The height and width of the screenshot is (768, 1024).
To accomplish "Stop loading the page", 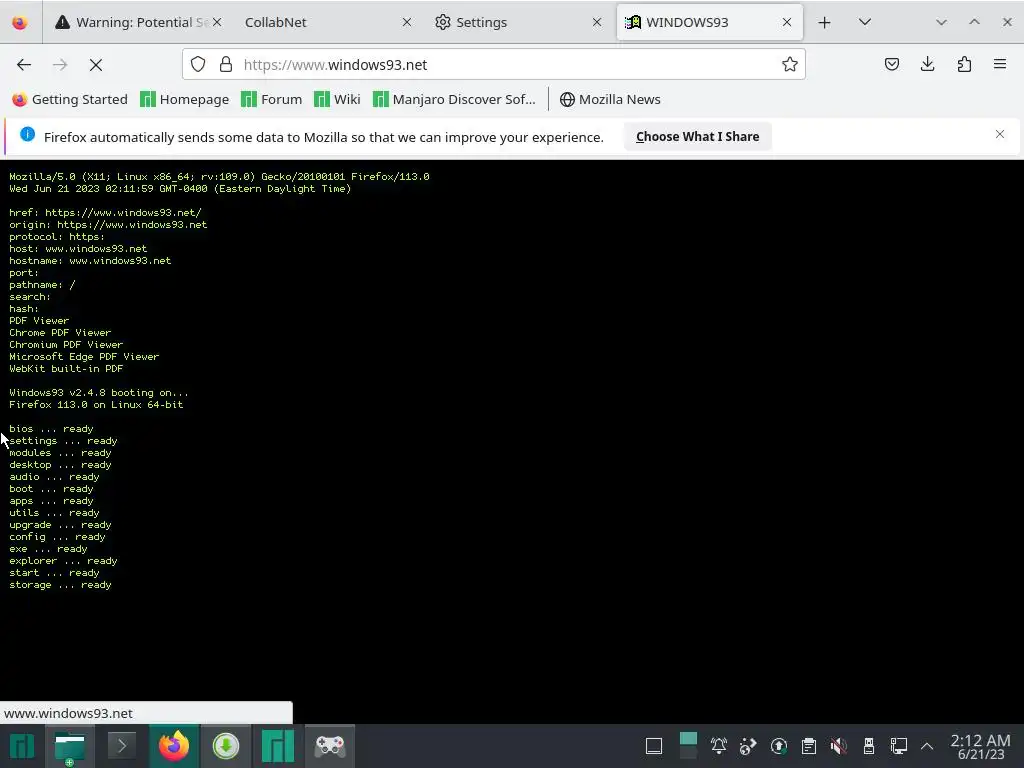I will point(96,65).
